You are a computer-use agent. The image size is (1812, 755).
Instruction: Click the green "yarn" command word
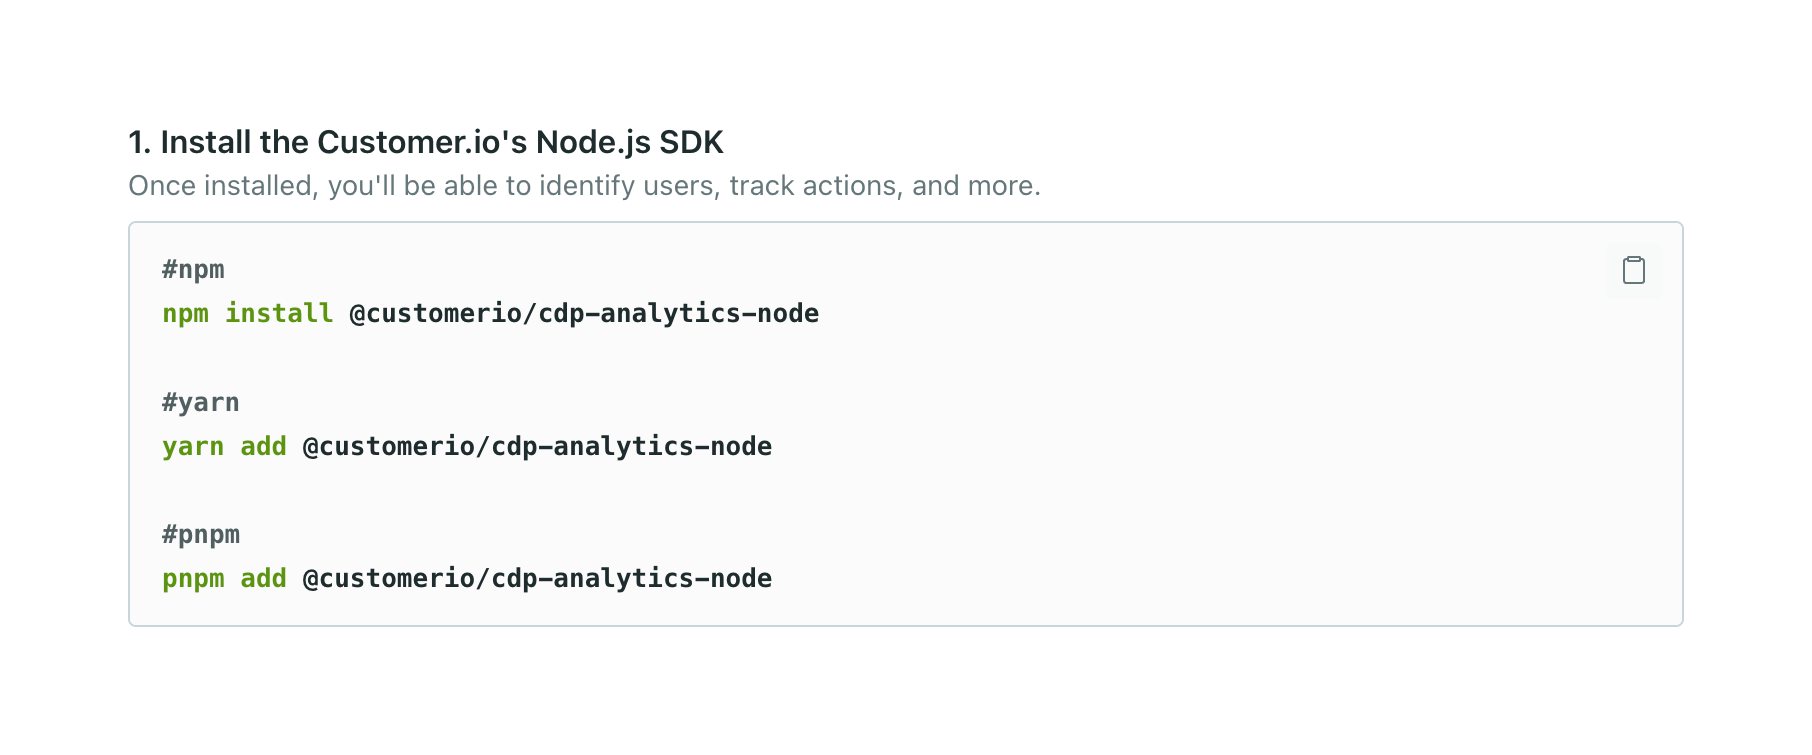pyautogui.click(x=193, y=447)
